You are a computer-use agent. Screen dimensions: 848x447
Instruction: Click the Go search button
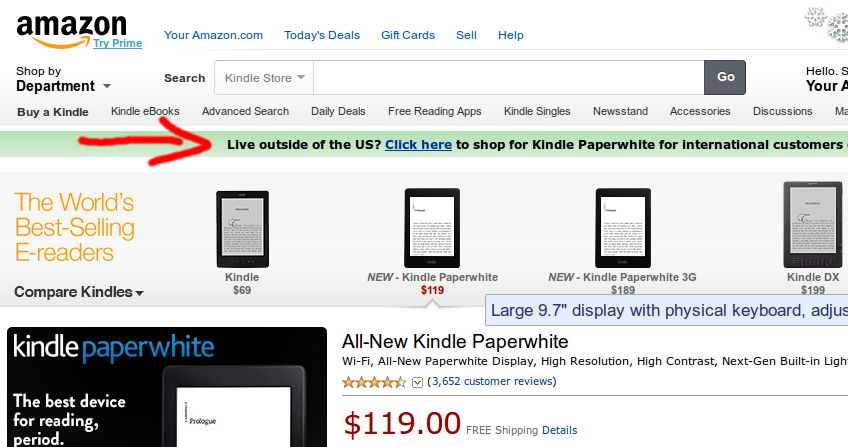pyautogui.click(x=725, y=77)
